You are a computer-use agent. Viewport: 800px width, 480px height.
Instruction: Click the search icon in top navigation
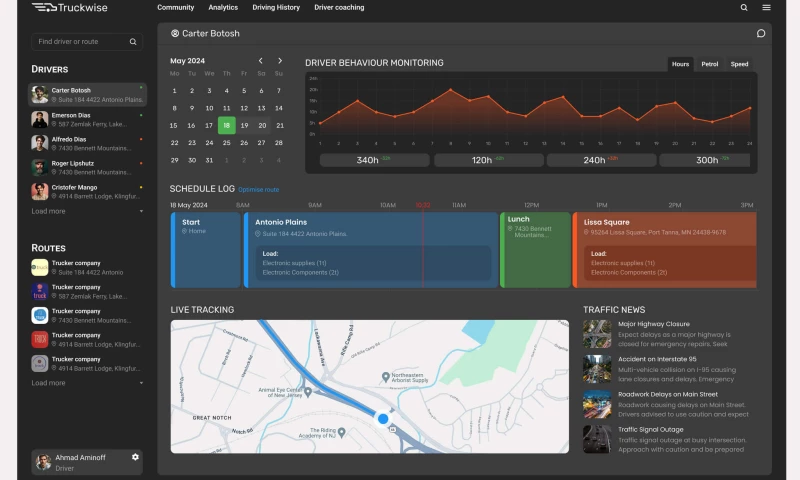tap(744, 7)
